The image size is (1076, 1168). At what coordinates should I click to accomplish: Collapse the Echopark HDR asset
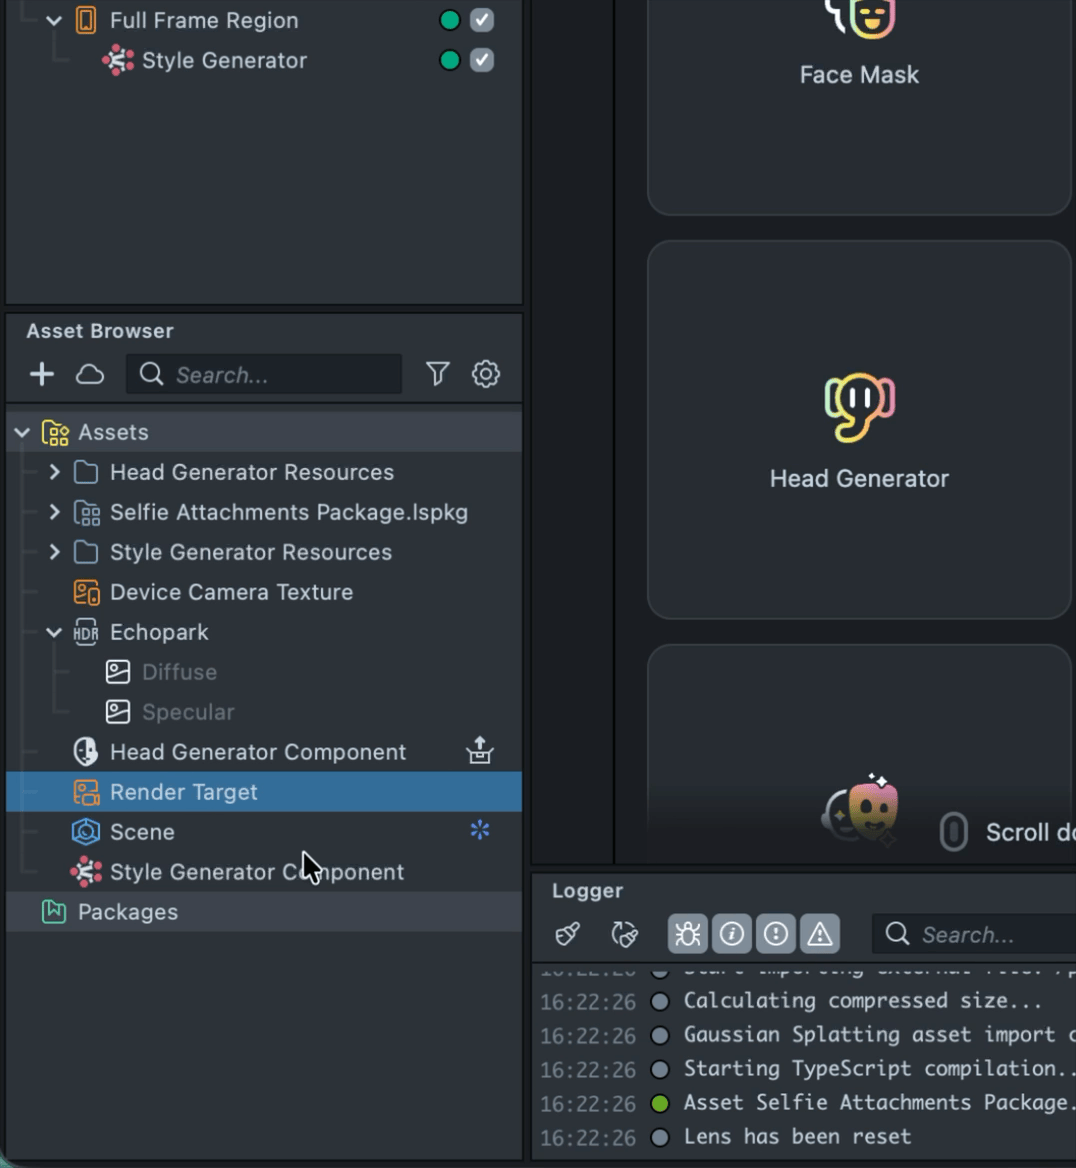point(55,632)
